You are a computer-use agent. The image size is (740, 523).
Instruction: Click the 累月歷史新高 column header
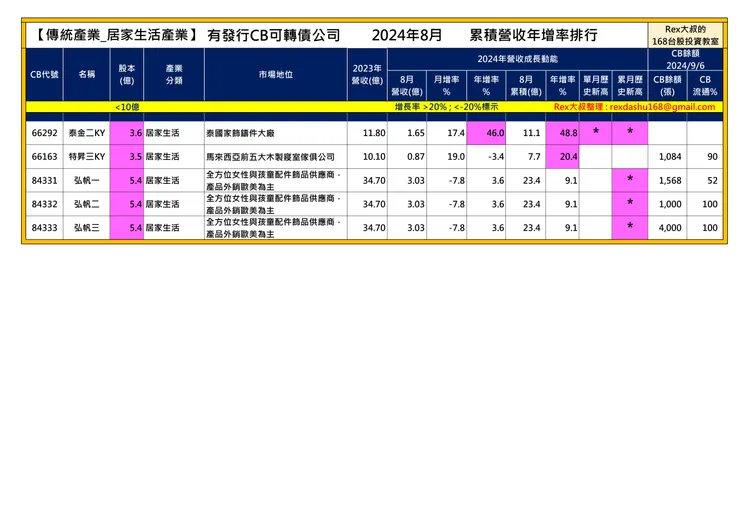pyautogui.click(x=630, y=85)
